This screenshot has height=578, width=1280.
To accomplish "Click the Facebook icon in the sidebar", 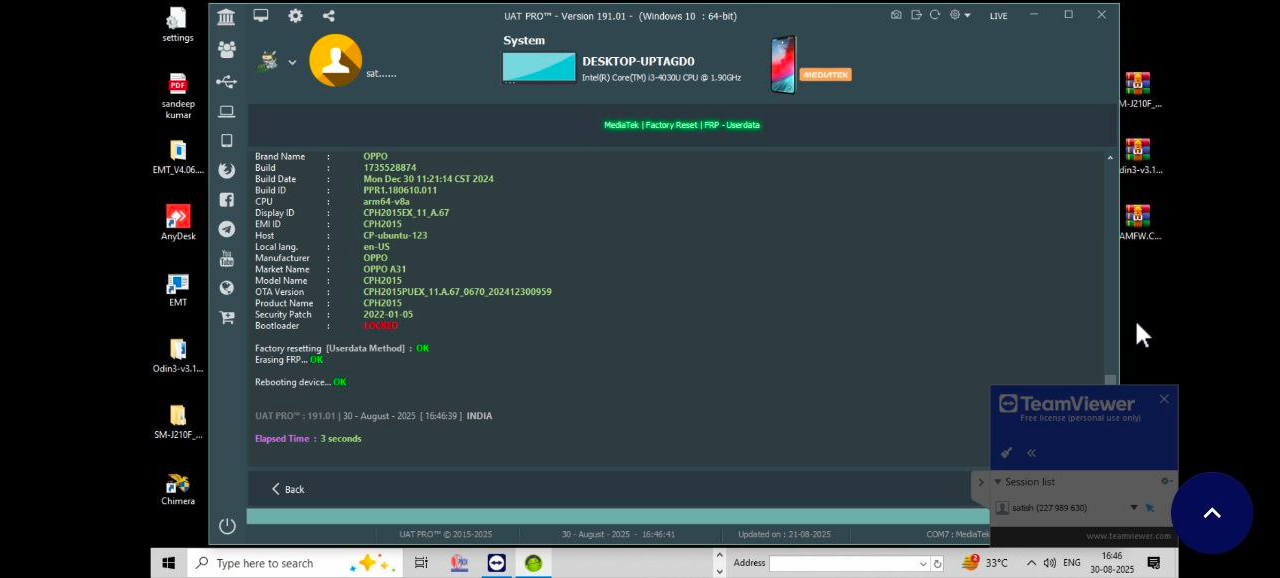I will tap(226, 200).
